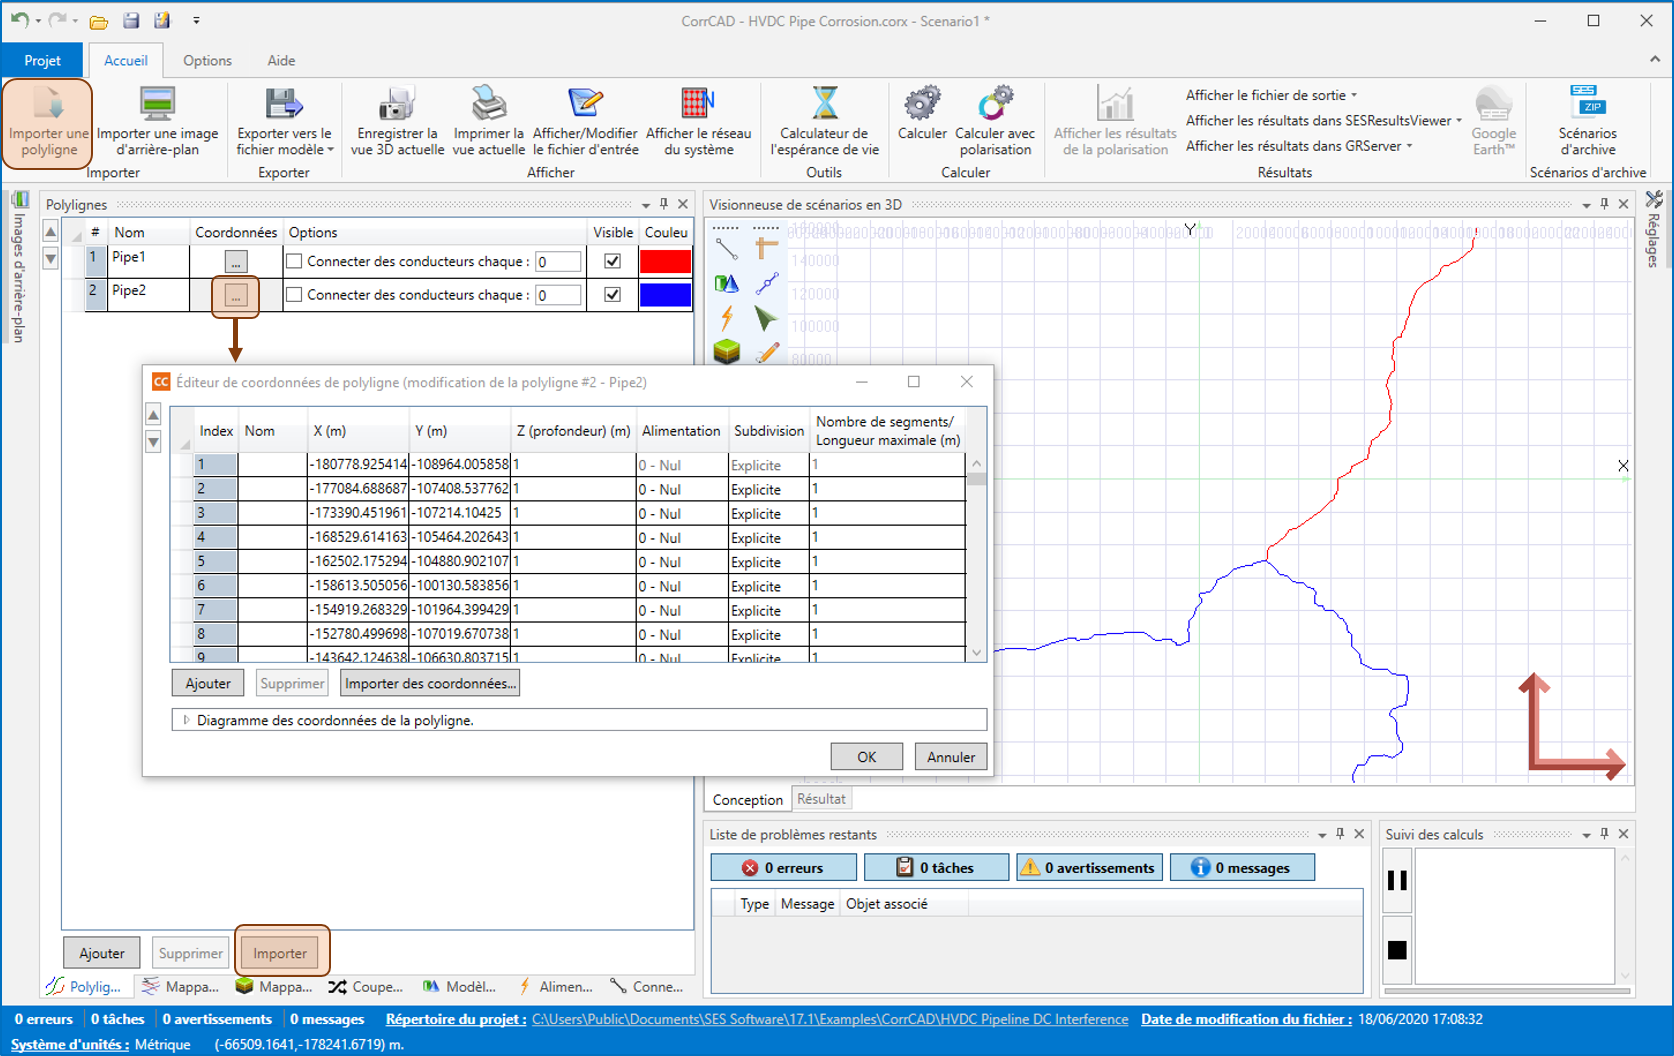Toggle Visible checkbox for Pipe1

pos(613,261)
